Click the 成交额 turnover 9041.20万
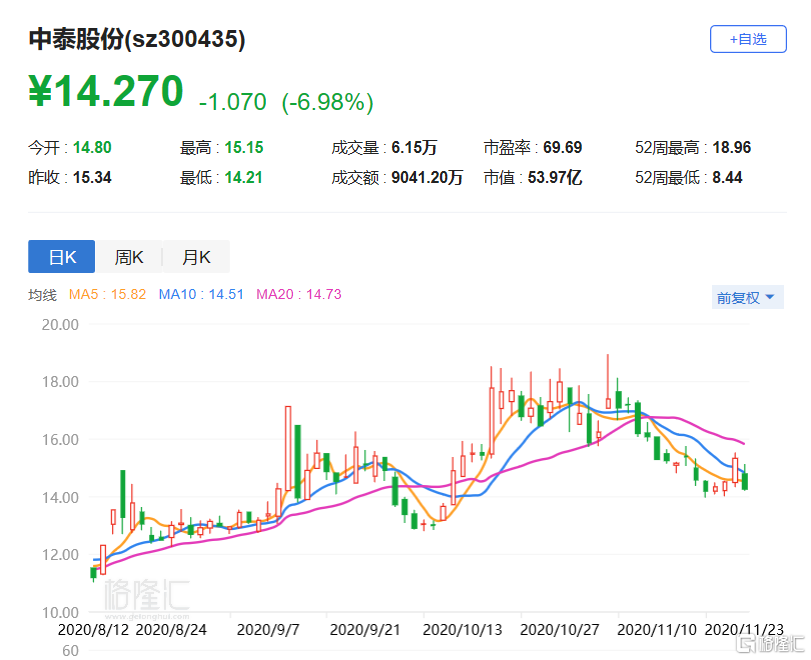The width and height of the screenshot is (811, 660). click(427, 178)
